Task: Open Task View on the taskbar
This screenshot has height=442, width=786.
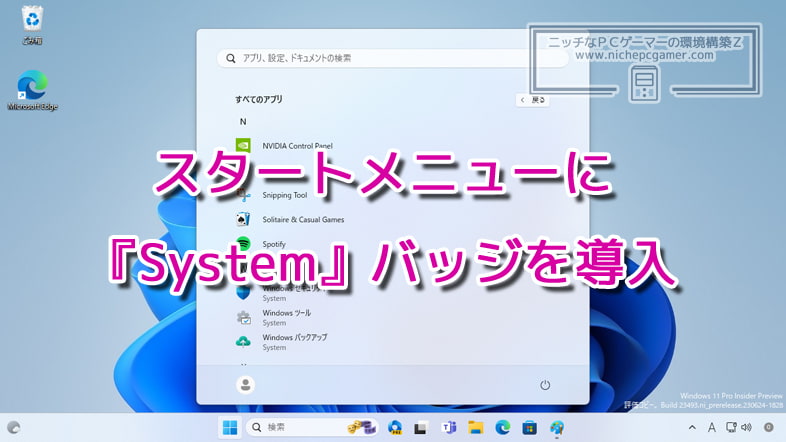Action: coord(421,427)
